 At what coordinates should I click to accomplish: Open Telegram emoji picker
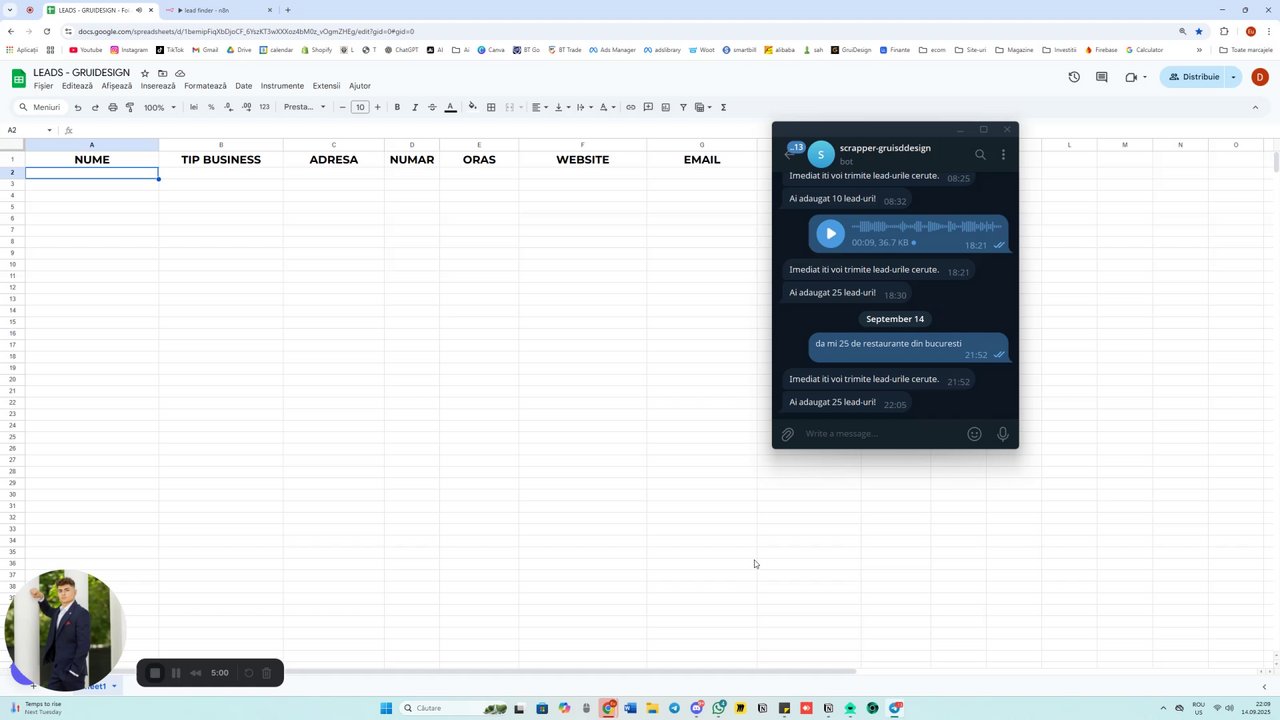(974, 434)
